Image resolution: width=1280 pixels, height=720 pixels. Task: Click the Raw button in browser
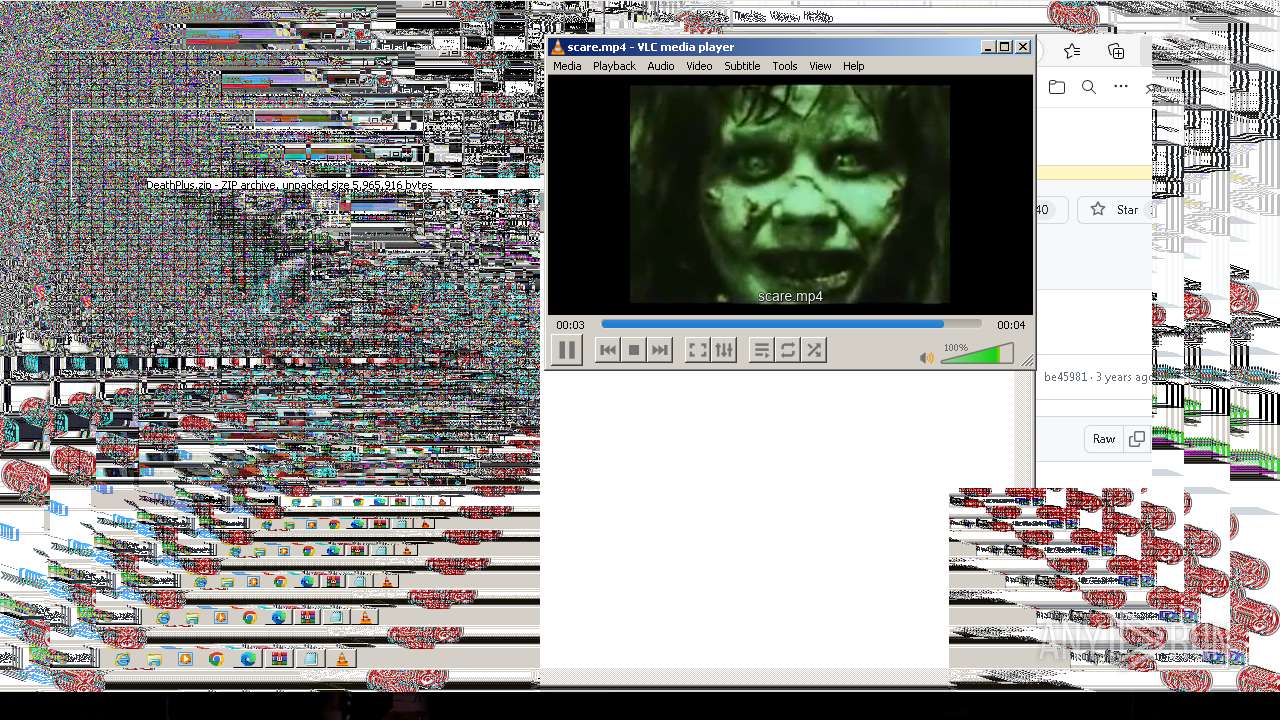tap(1104, 439)
